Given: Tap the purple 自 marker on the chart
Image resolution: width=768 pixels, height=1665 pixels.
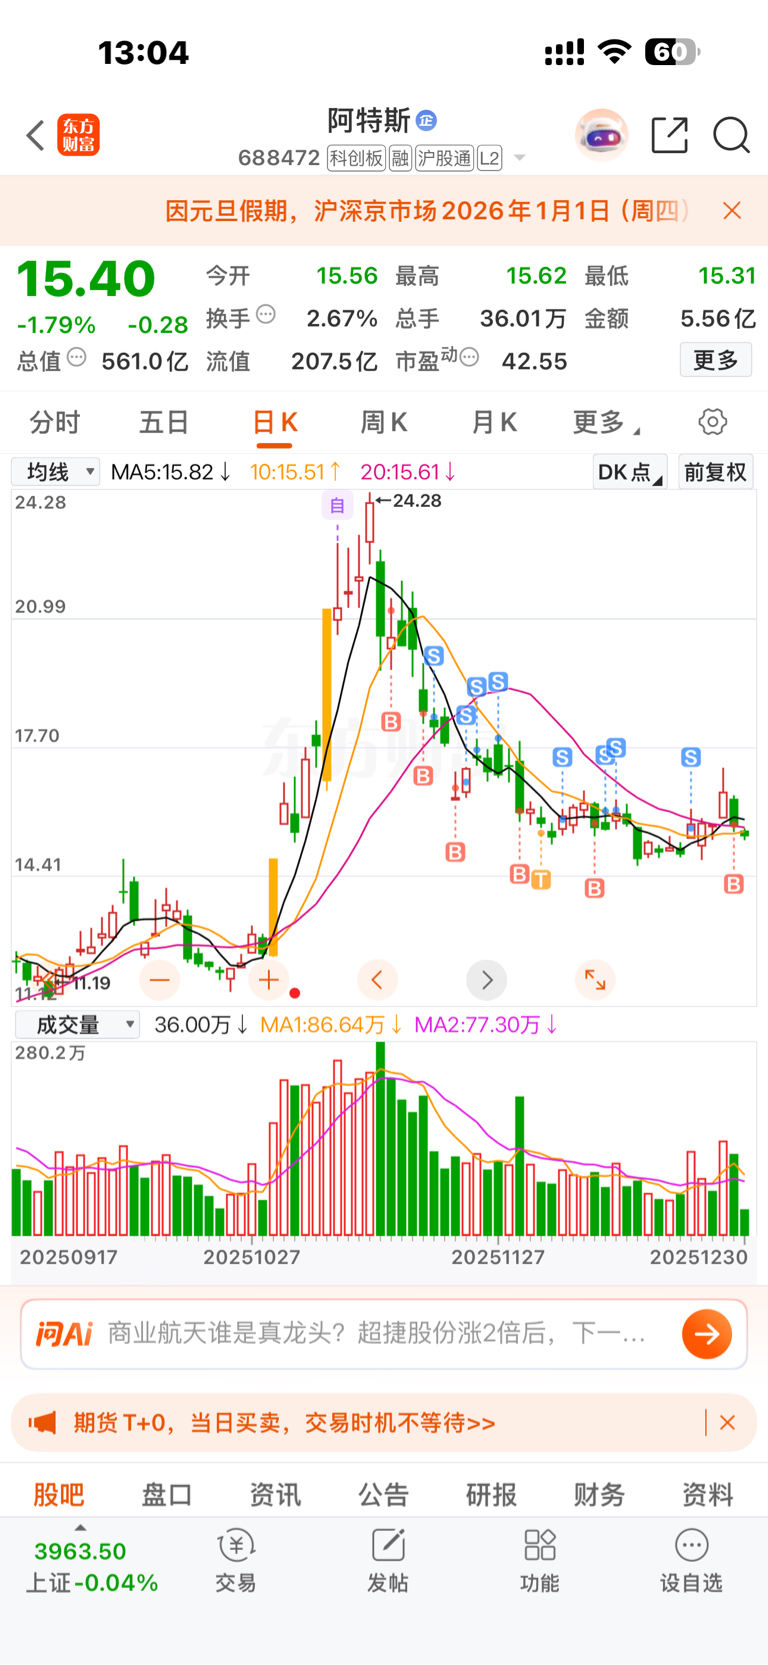Looking at the screenshot, I should [x=337, y=506].
